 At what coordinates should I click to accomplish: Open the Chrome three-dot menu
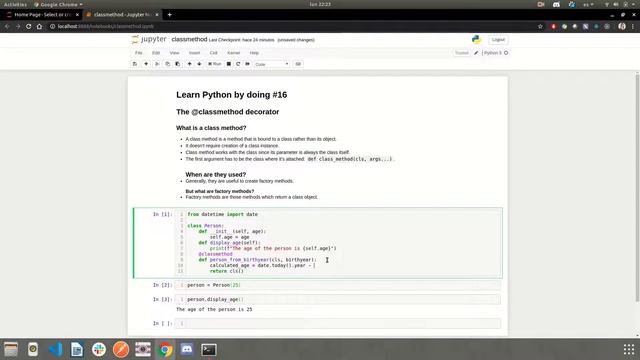pyautogui.click(x=633, y=27)
